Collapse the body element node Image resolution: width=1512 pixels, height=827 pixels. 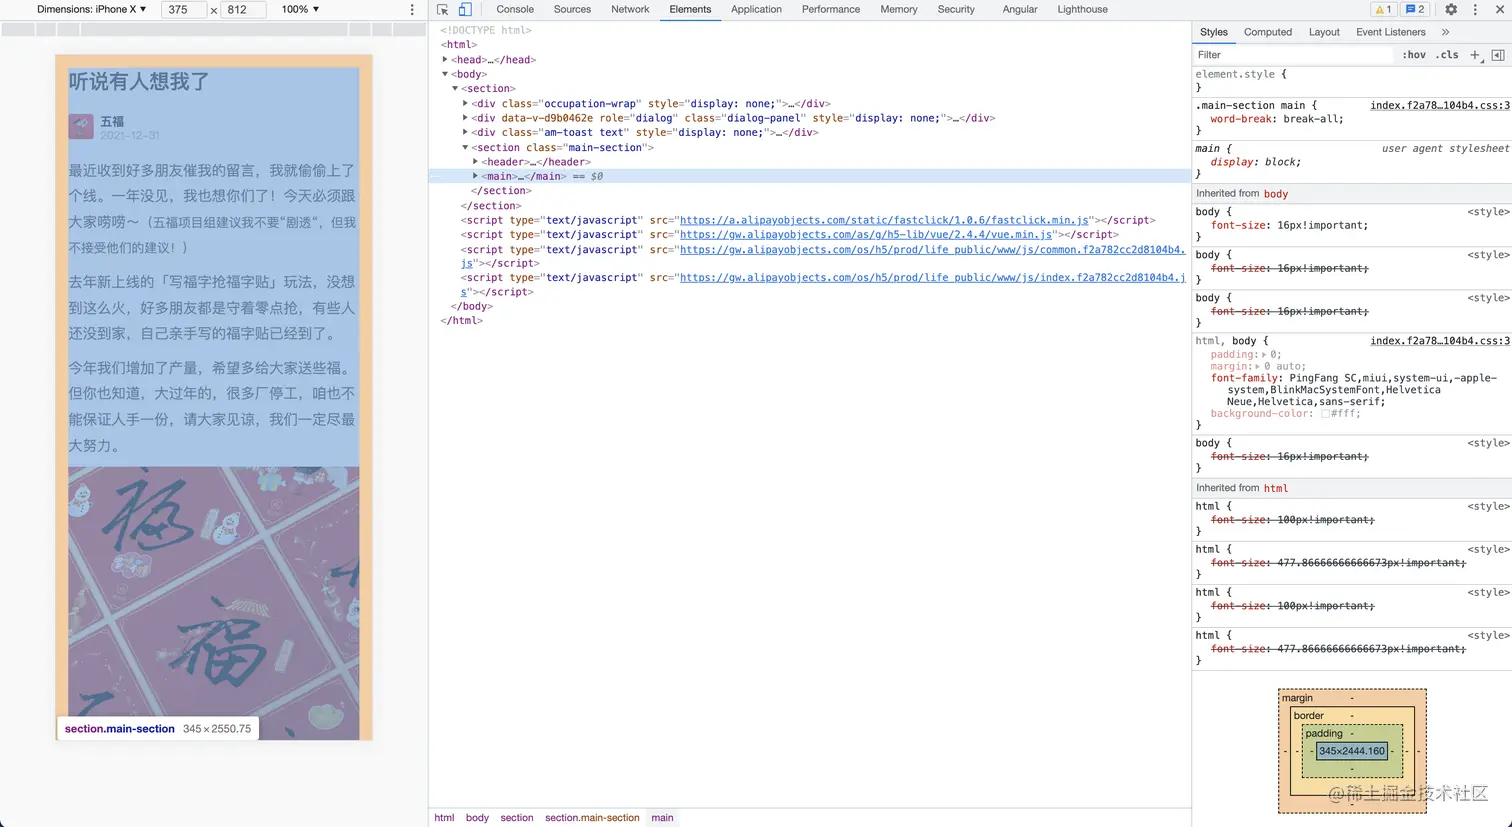coord(446,74)
